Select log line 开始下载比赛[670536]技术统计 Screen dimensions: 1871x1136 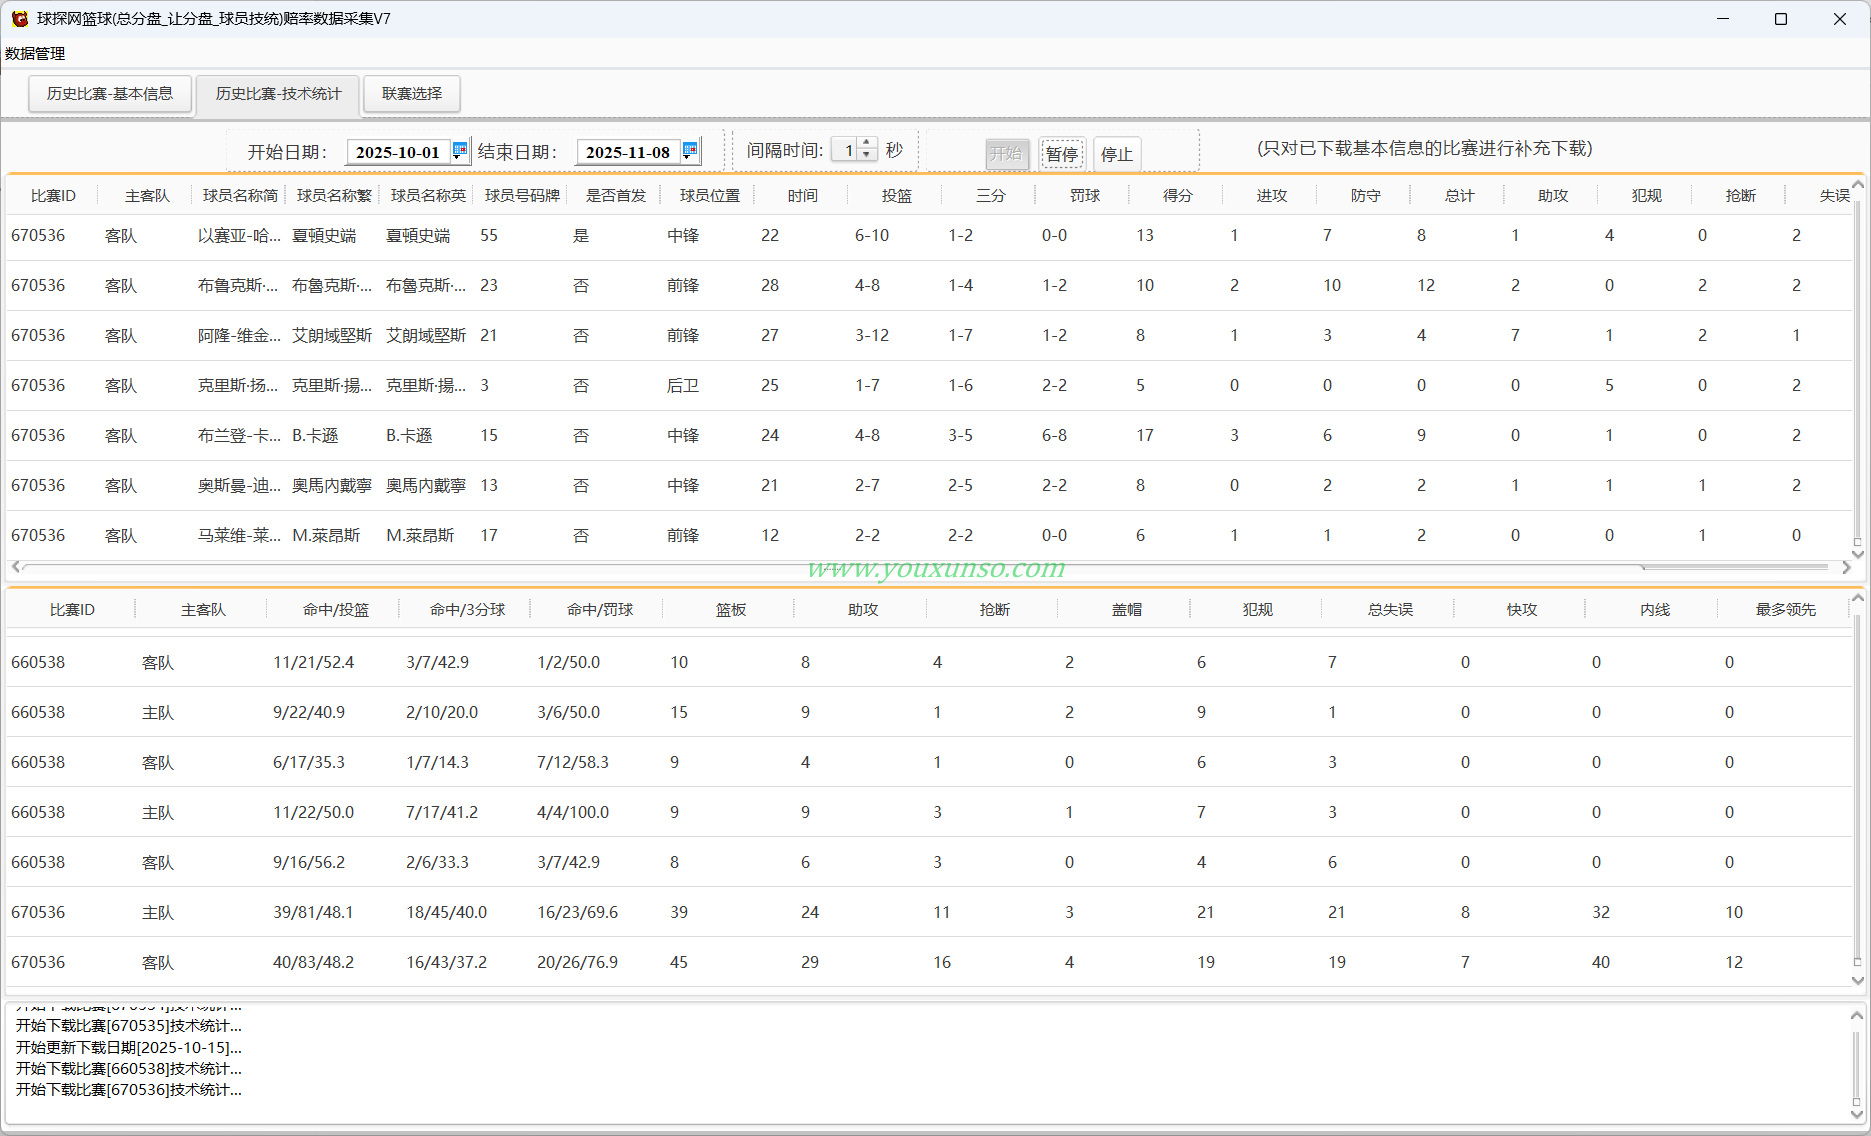coord(128,1090)
